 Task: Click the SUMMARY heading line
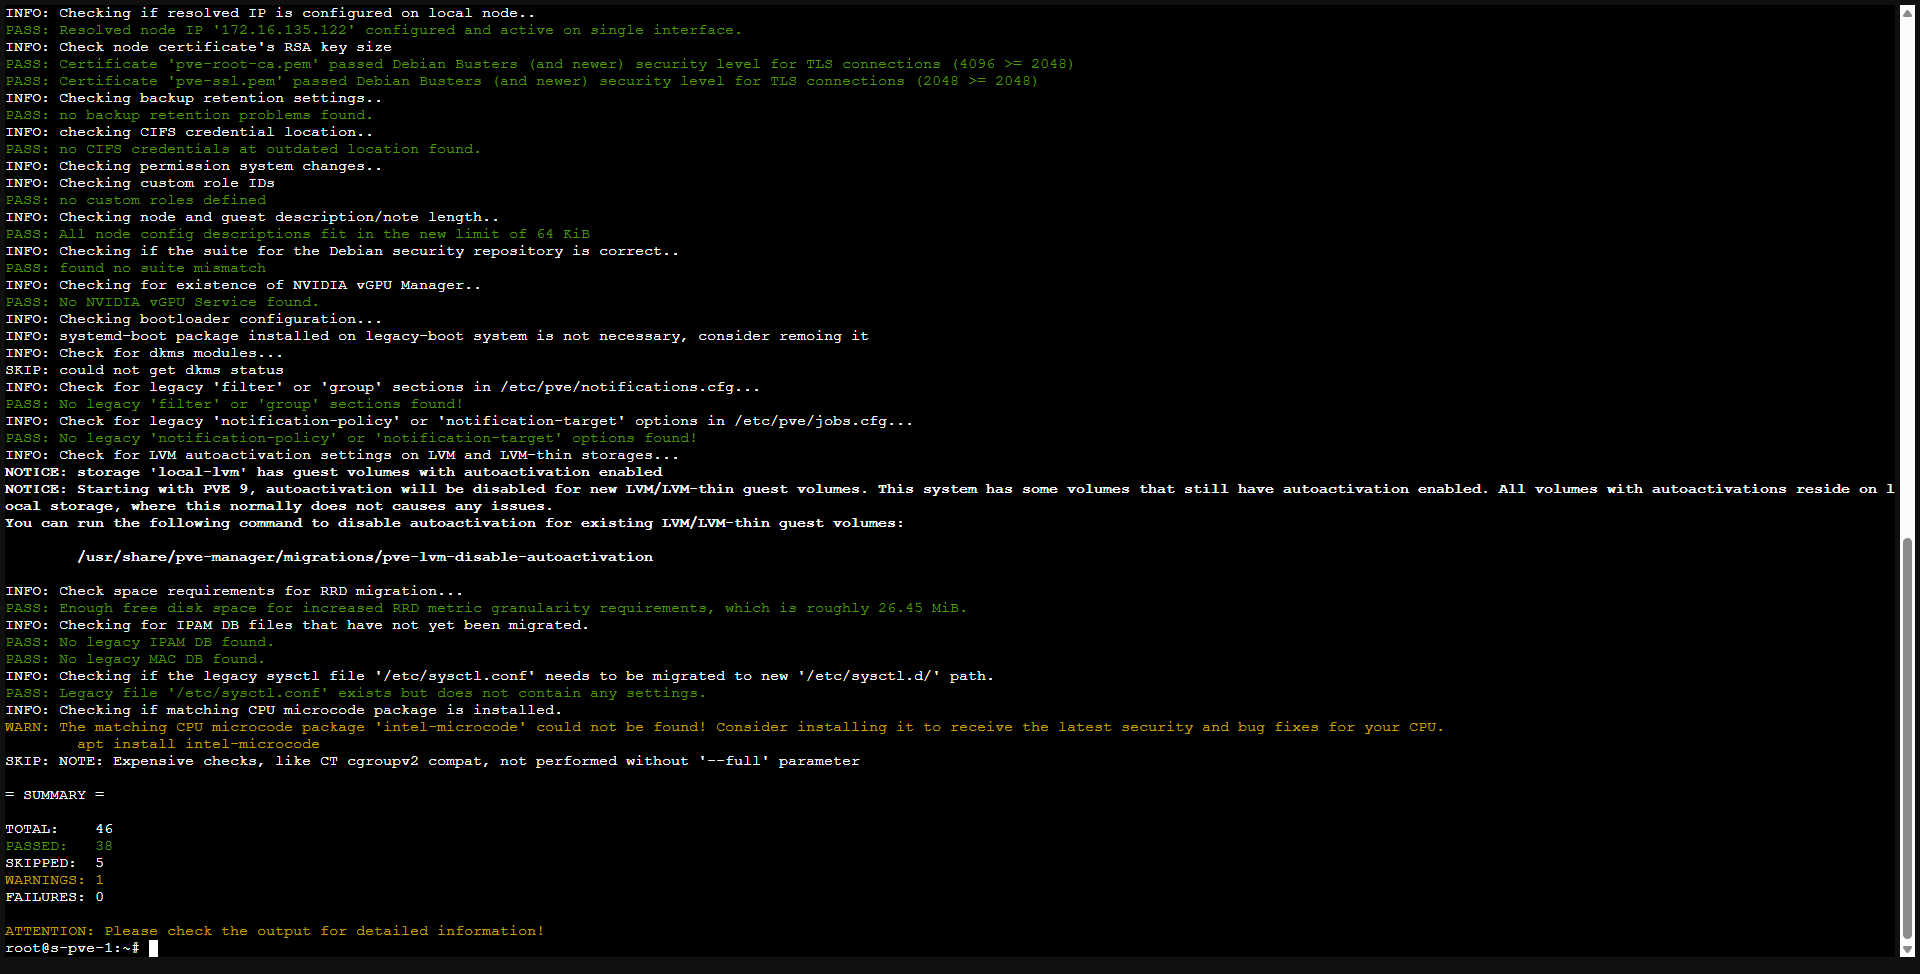[x=55, y=795]
